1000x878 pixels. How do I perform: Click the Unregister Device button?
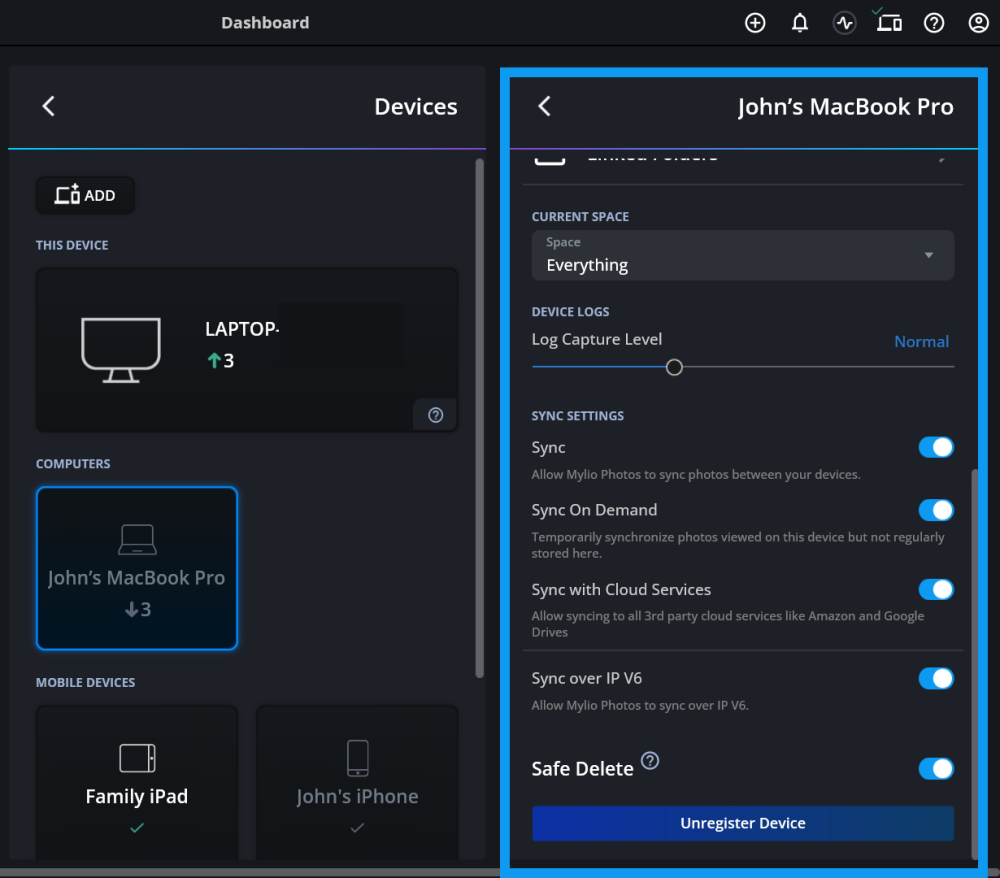pos(742,823)
